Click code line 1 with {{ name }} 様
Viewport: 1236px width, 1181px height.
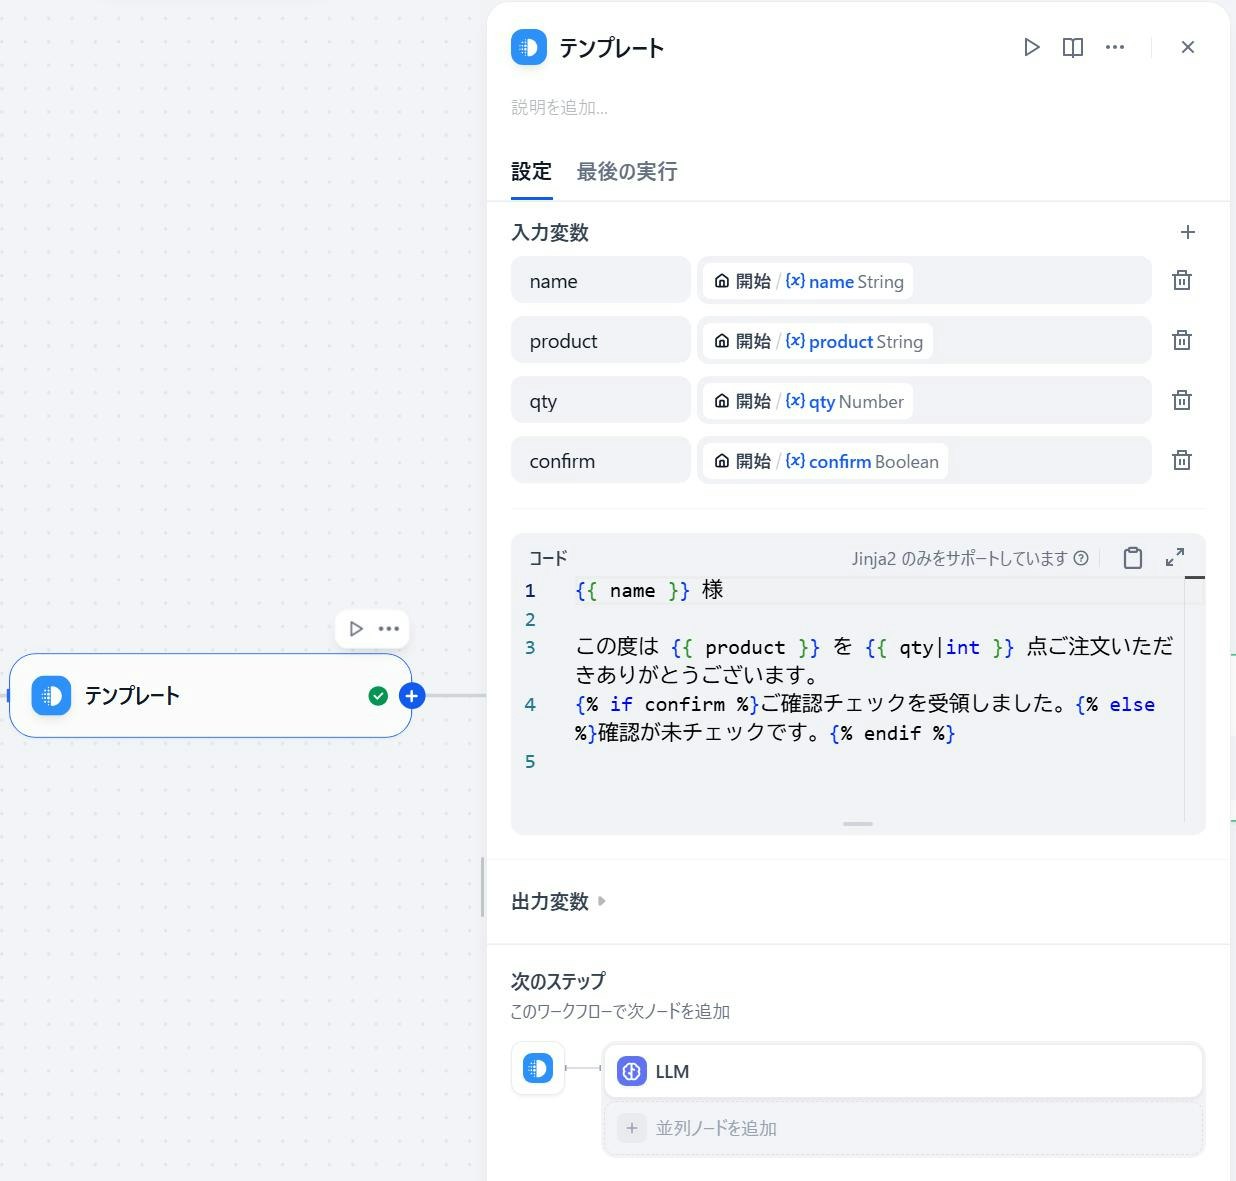coord(649,590)
